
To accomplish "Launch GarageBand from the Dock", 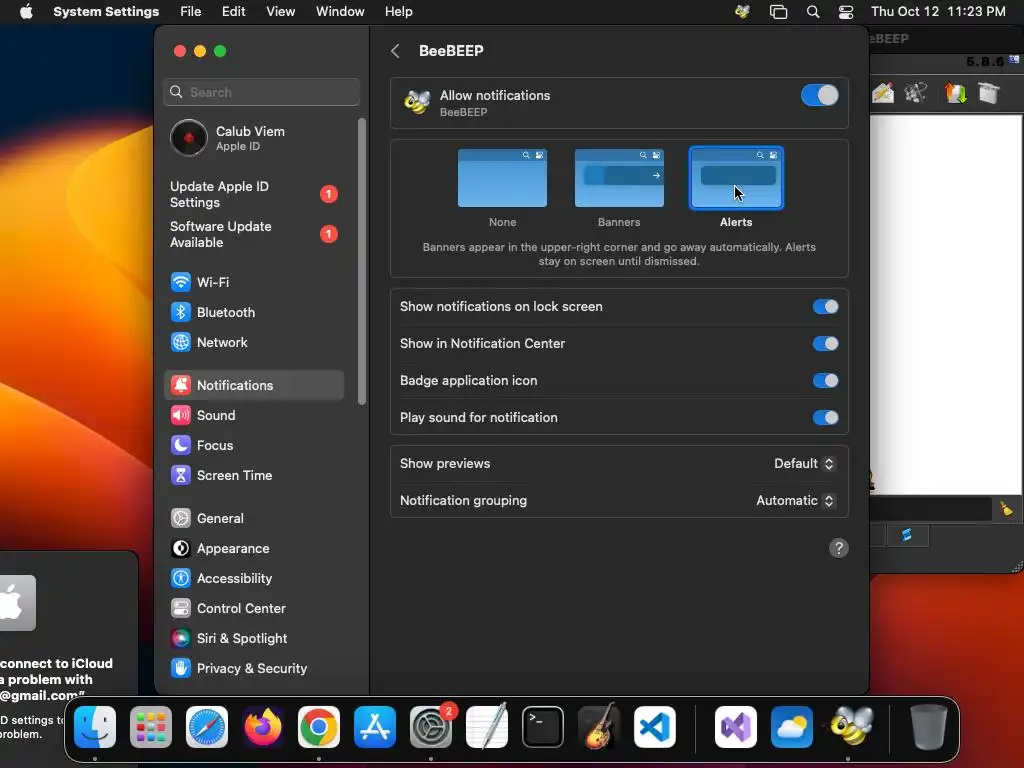I will pos(599,727).
